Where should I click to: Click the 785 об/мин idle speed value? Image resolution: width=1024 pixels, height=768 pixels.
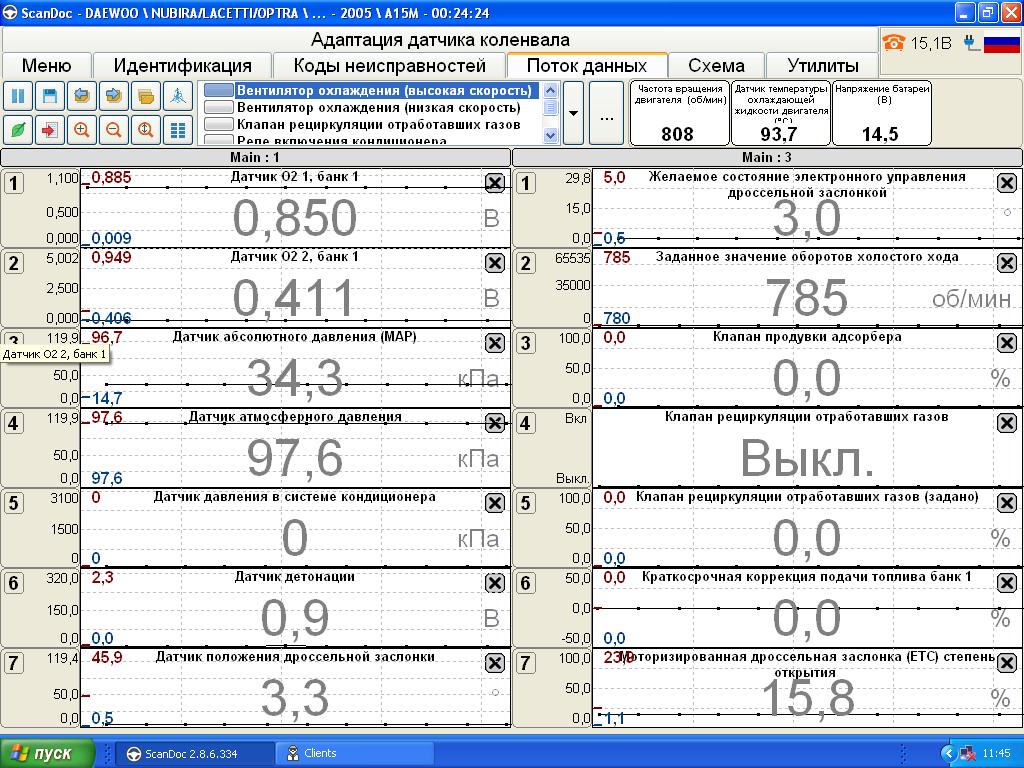click(807, 298)
